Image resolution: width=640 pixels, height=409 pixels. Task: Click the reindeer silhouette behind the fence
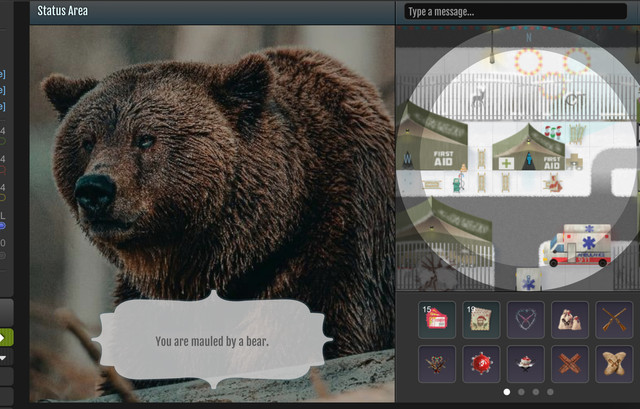coord(478,98)
